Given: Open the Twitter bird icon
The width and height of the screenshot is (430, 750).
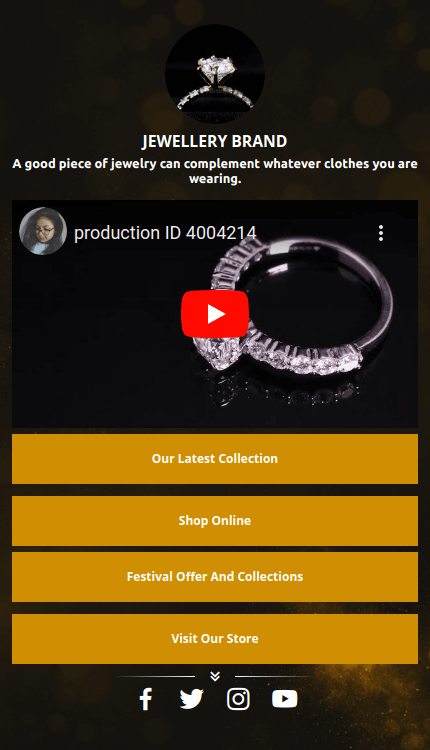Looking at the screenshot, I should [x=191, y=699].
